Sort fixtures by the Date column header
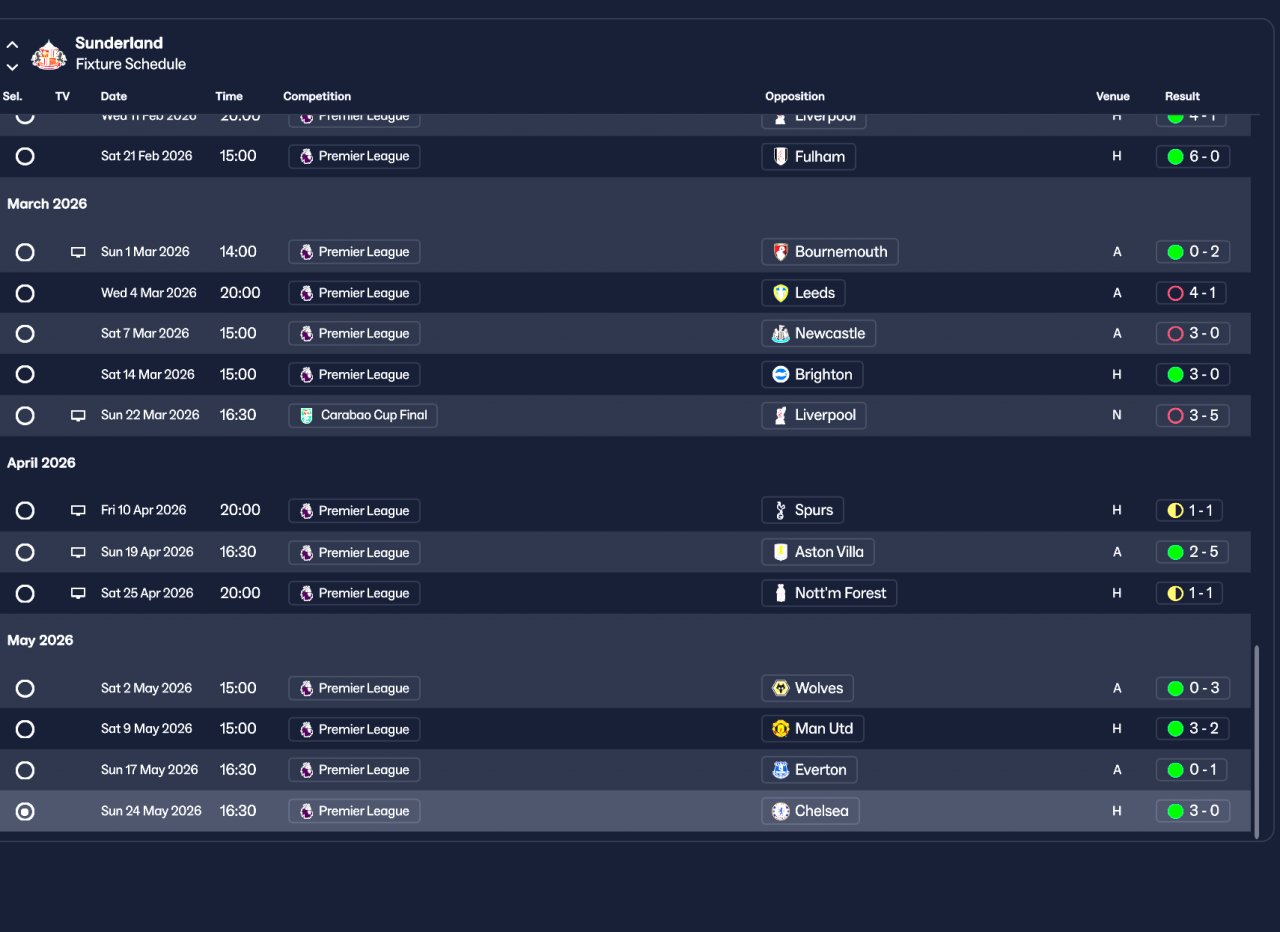The height and width of the screenshot is (932, 1280). [114, 97]
